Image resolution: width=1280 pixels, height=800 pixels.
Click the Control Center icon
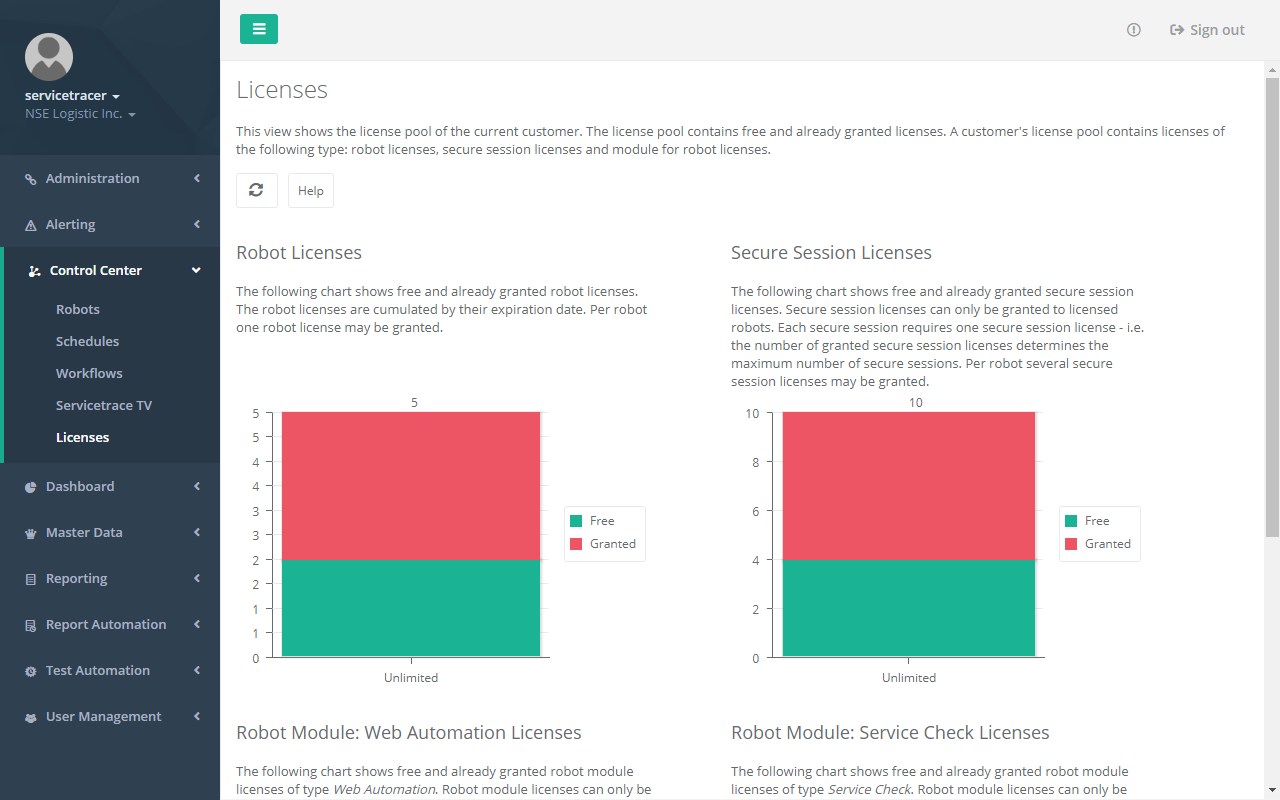[x=35, y=271]
